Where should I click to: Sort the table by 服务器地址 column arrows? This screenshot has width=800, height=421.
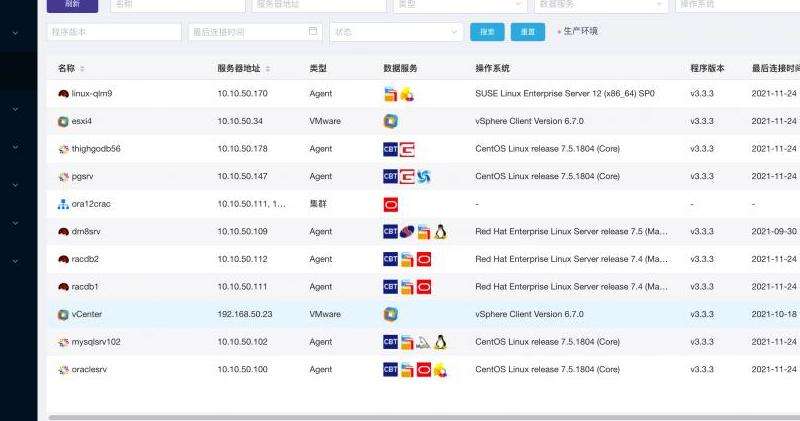[x=268, y=68]
